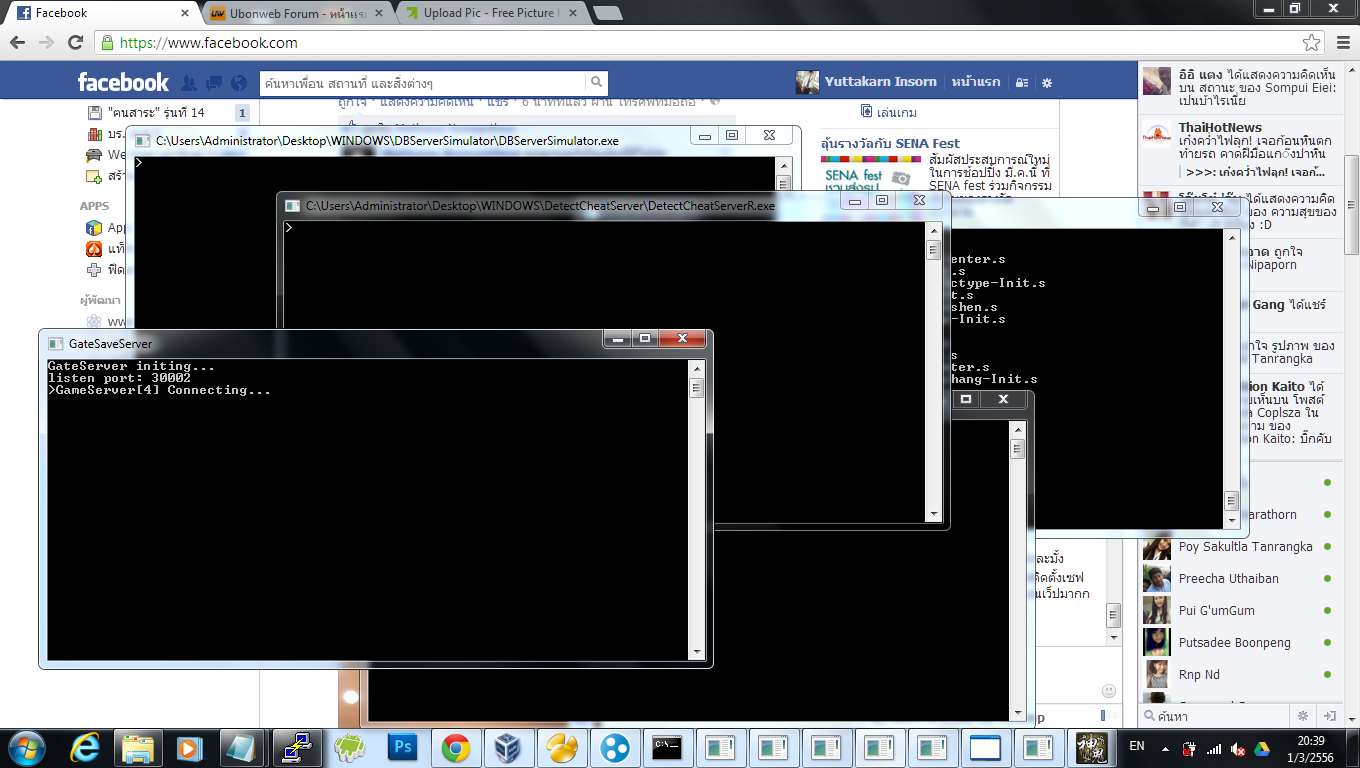The image size is (1360, 768).
Task: Open the Chrome hamburger menu
Action: [x=1342, y=43]
